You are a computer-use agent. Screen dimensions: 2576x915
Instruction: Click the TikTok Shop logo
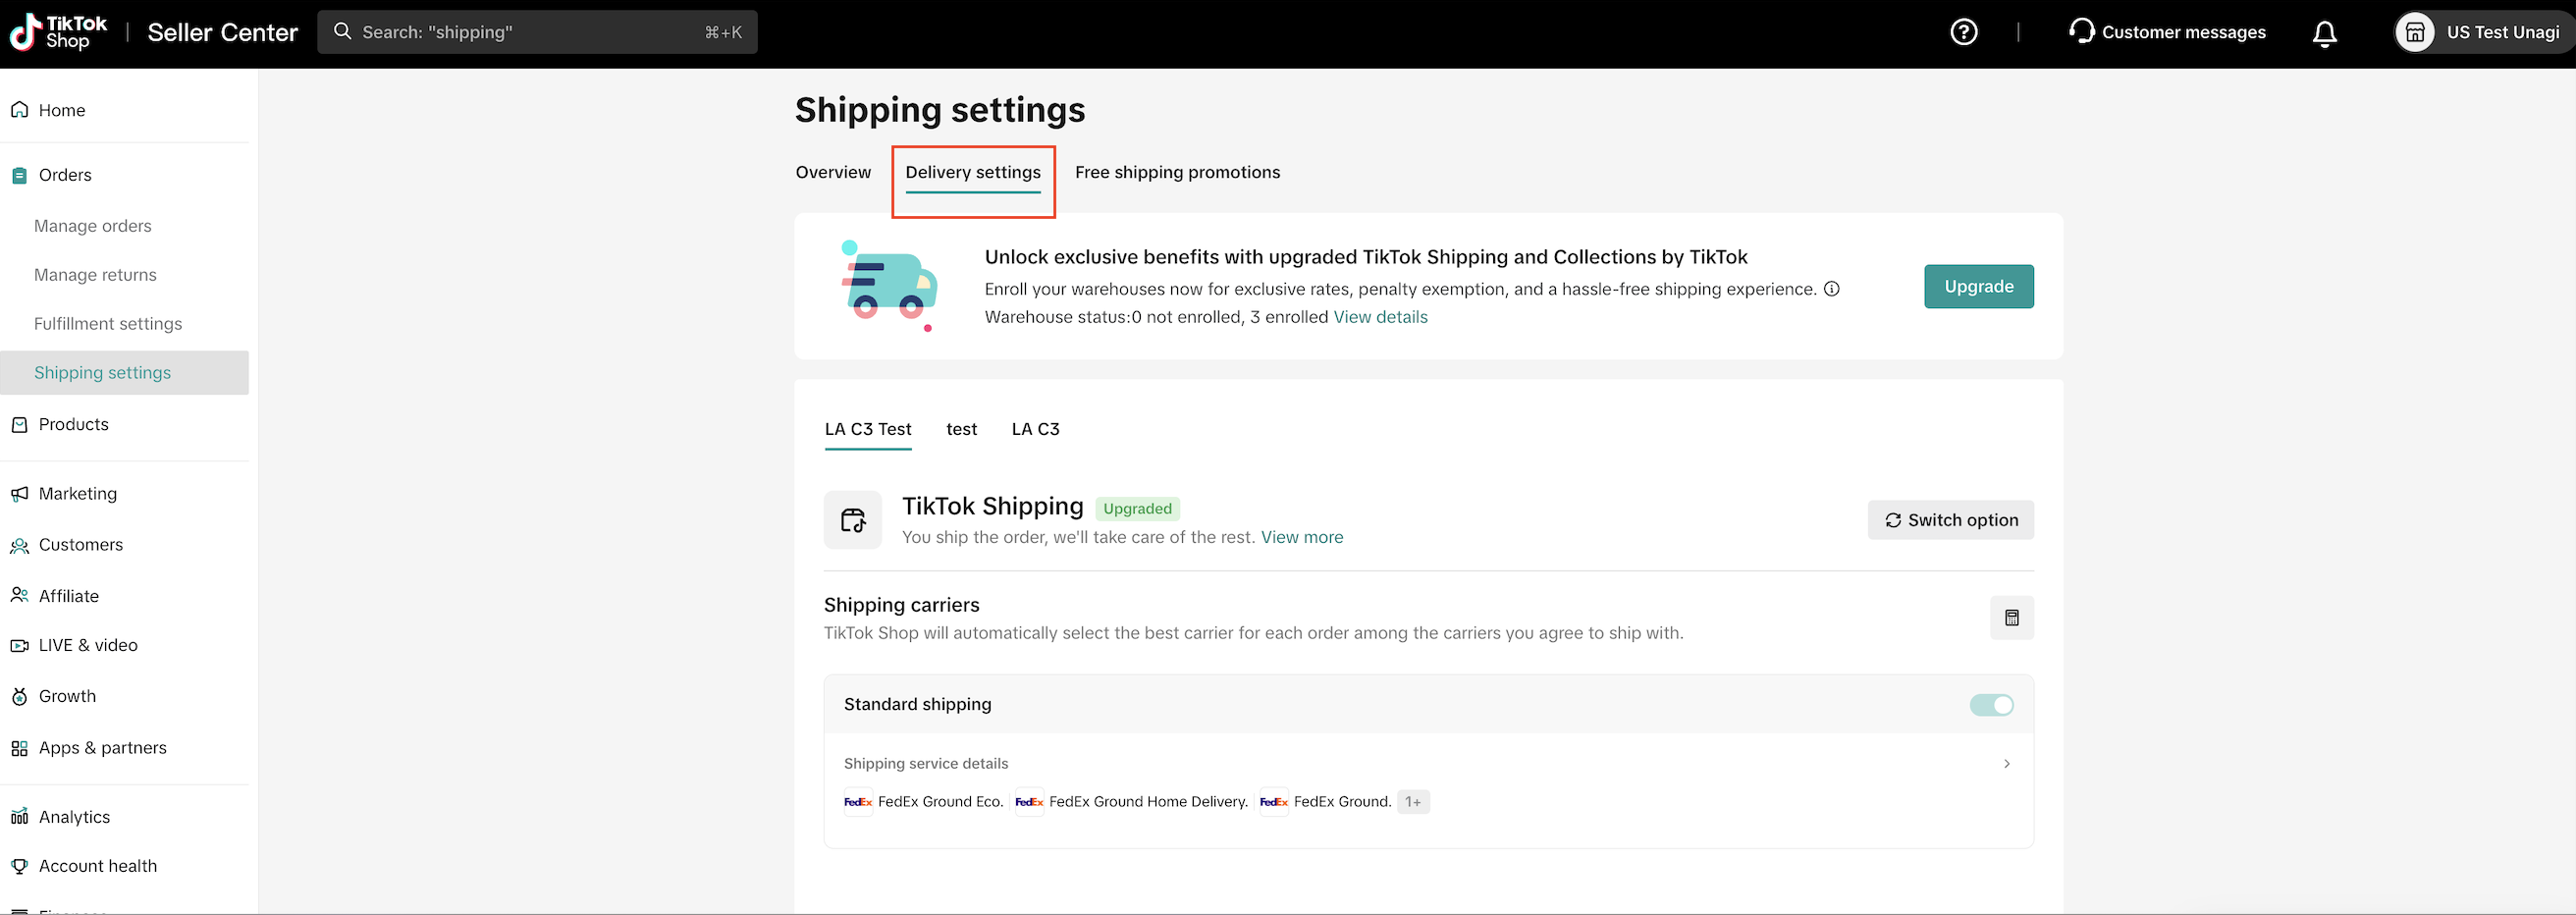click(x=58, y=33)
